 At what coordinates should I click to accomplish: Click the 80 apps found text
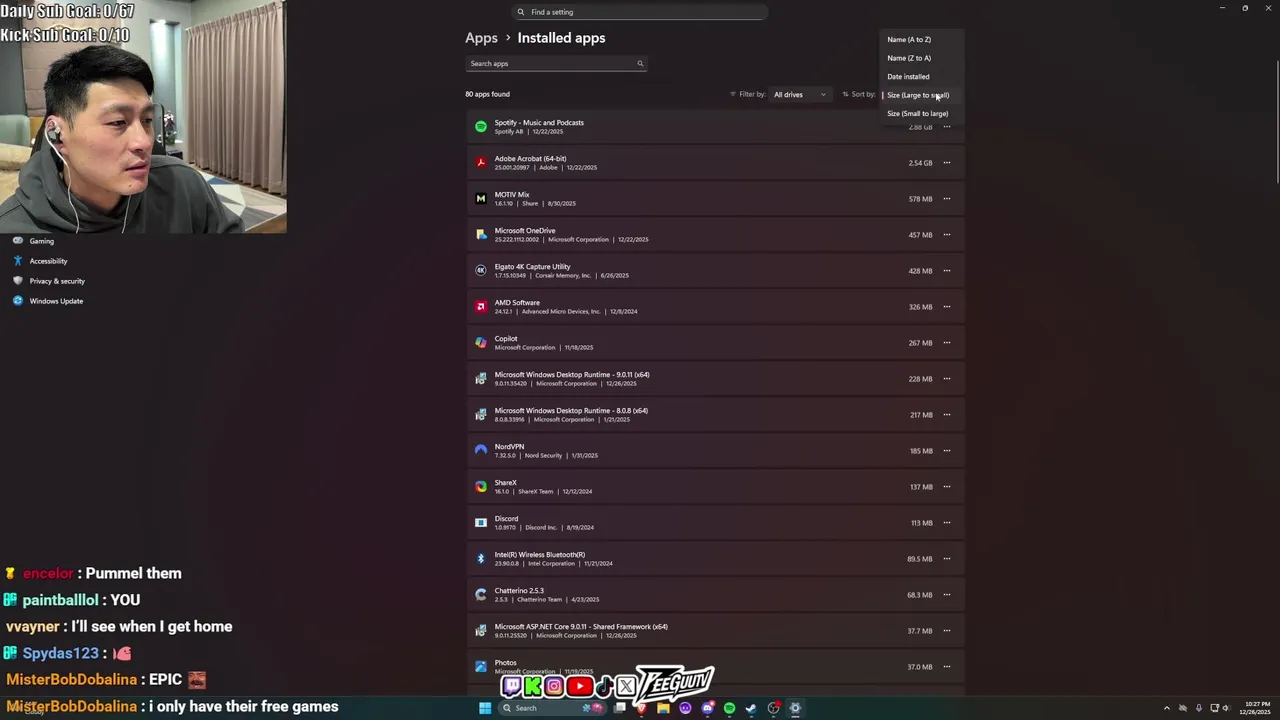[487, 94]
